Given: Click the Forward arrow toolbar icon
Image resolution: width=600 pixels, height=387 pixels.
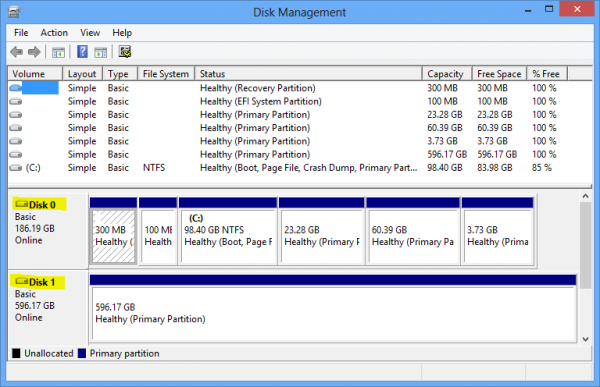Looking at the screenshot, I should [x=34, y=52].
